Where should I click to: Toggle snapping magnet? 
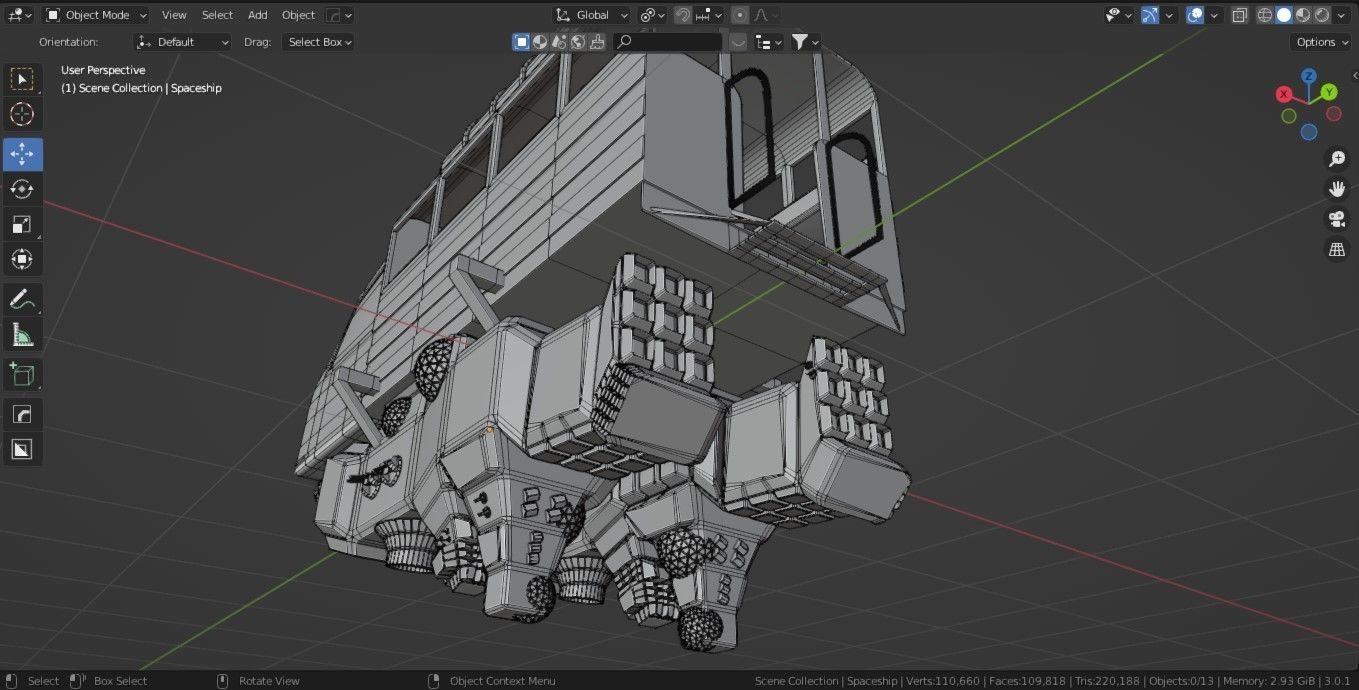pos(683,15)
